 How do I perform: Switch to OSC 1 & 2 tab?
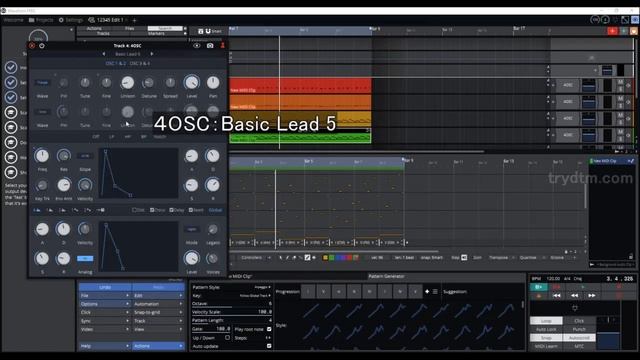tap(116, 64)
